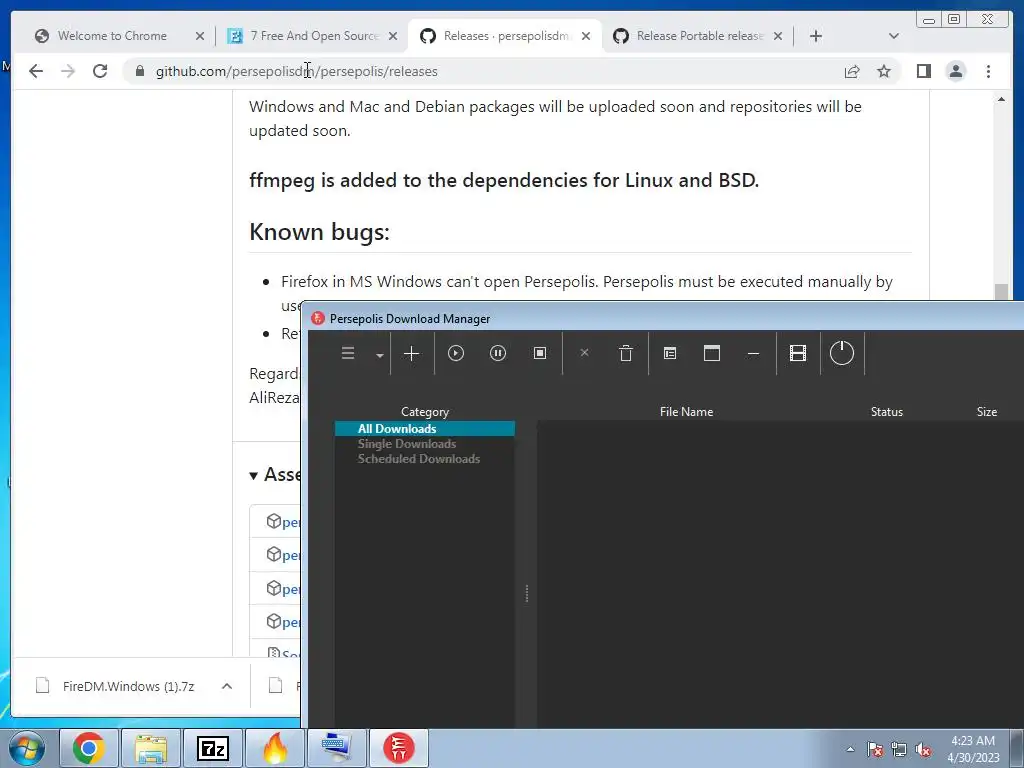1024x768 pixels.
Task: Open Chrome tab search chevron
Action: click(894, 36)
